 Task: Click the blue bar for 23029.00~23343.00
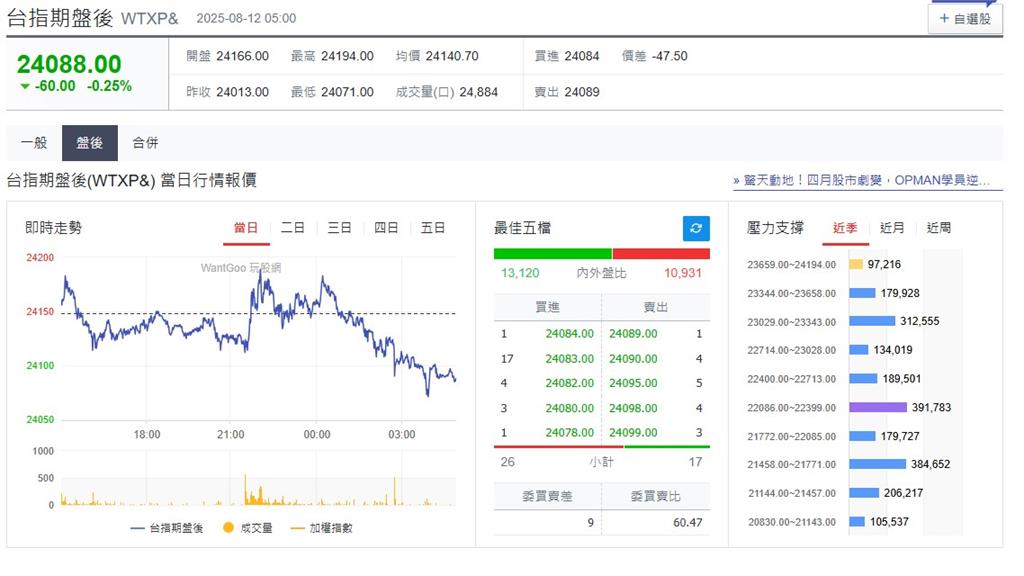(x=872, y=321)
